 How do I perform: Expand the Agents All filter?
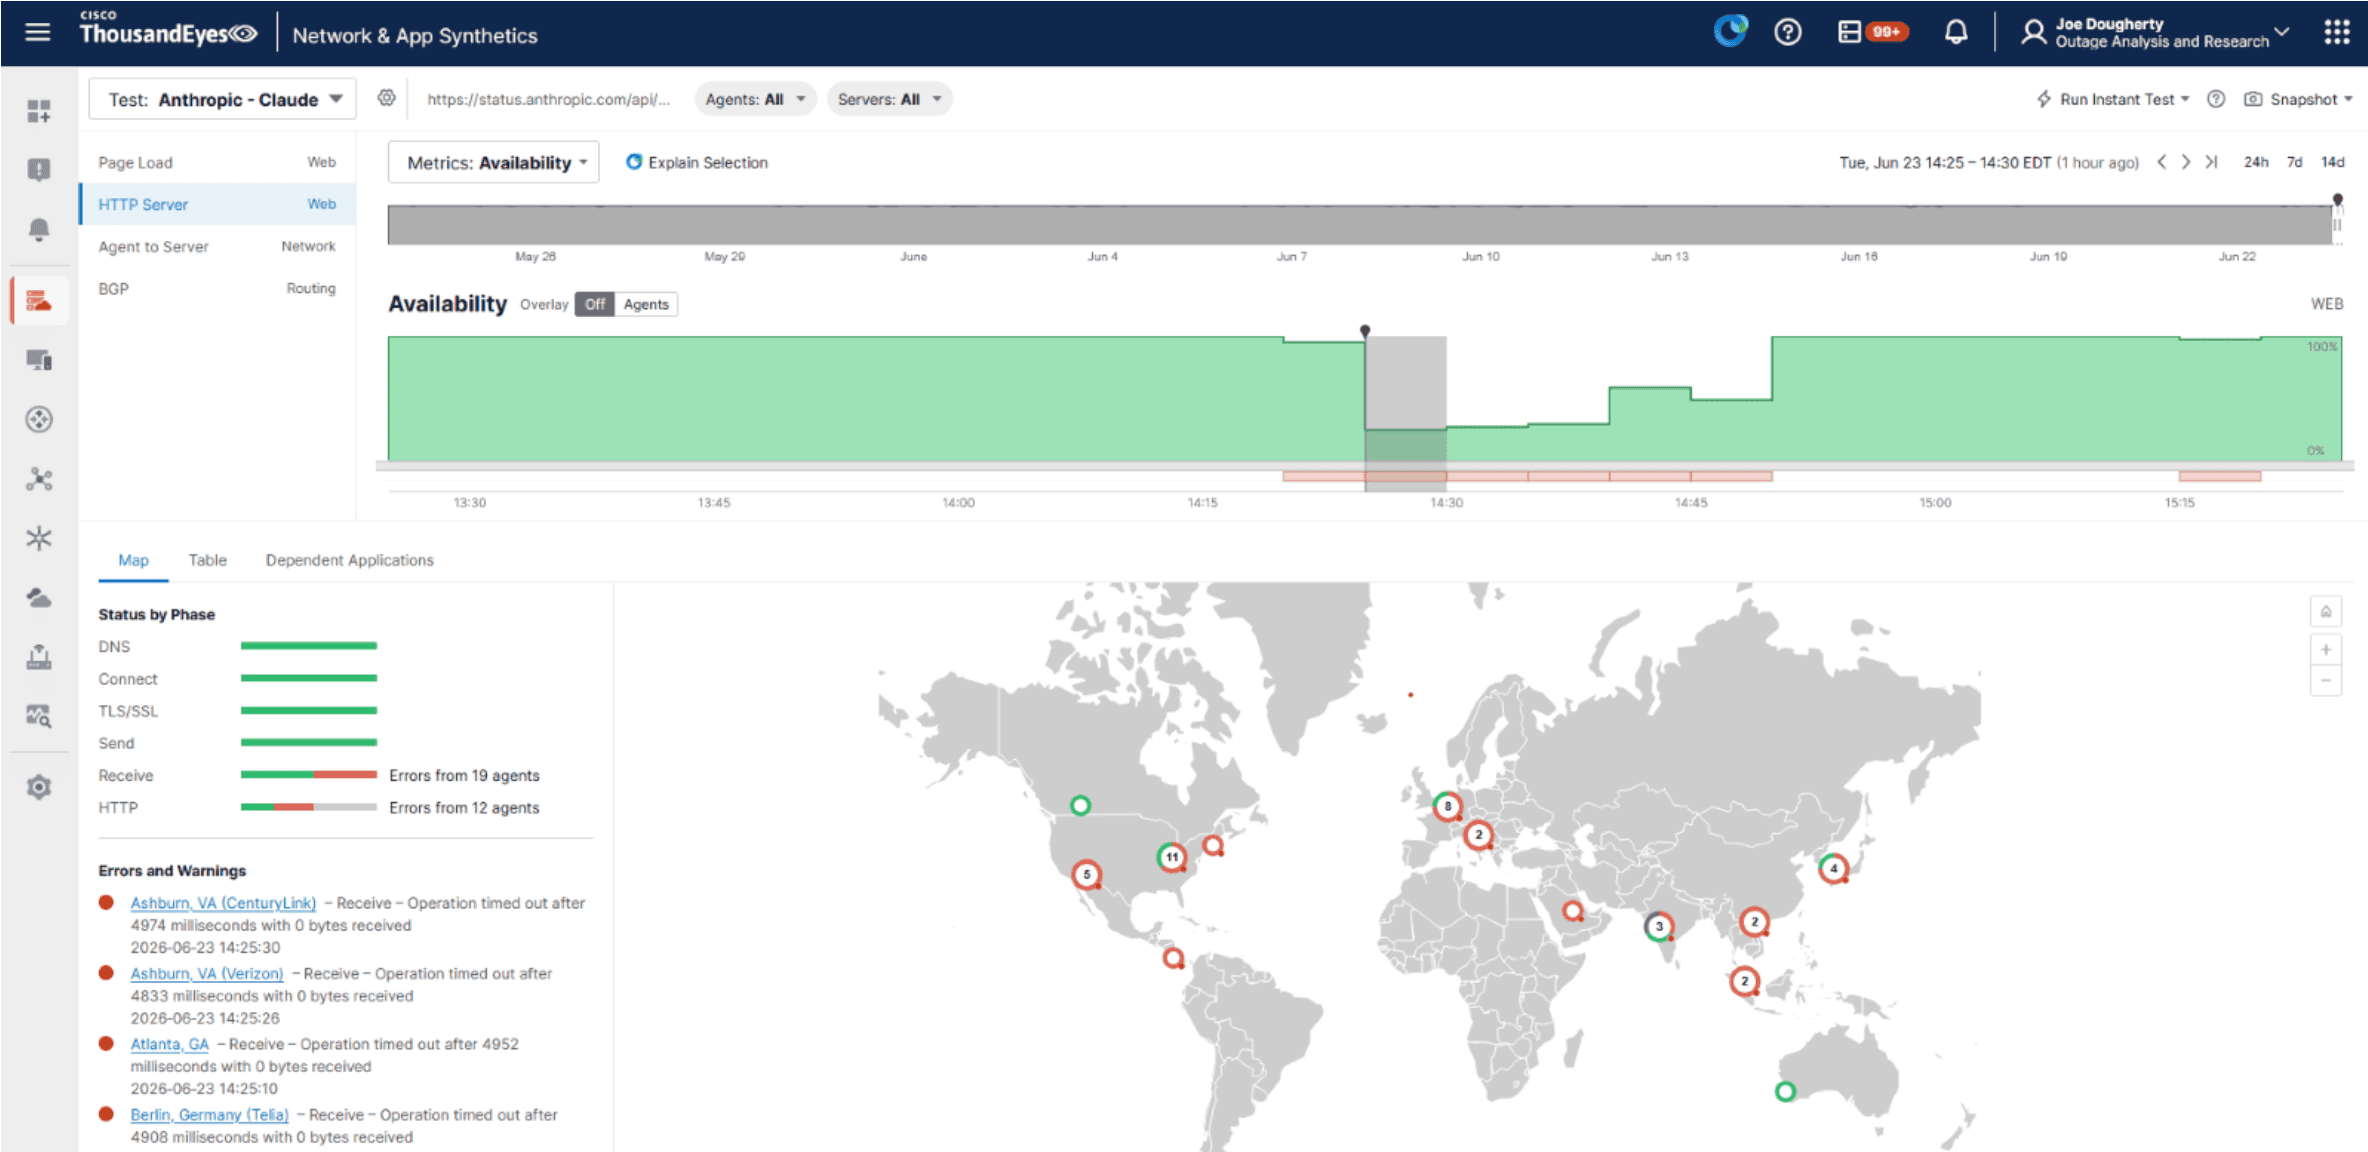click(755, 99)
